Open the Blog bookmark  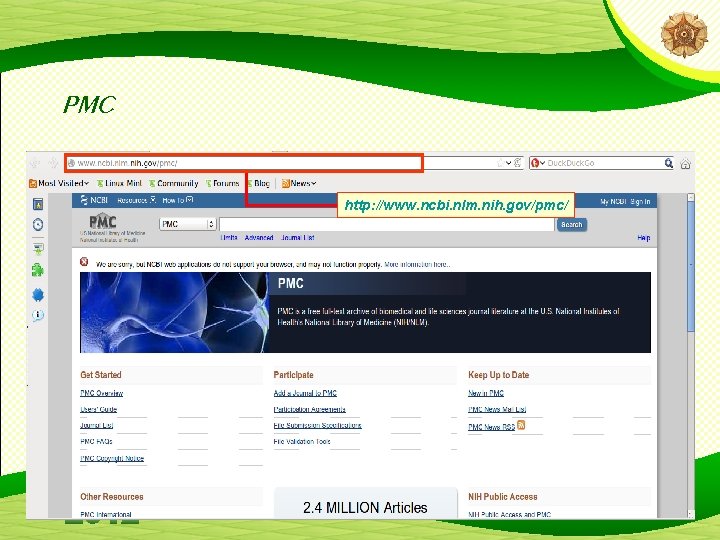[258, 183]
